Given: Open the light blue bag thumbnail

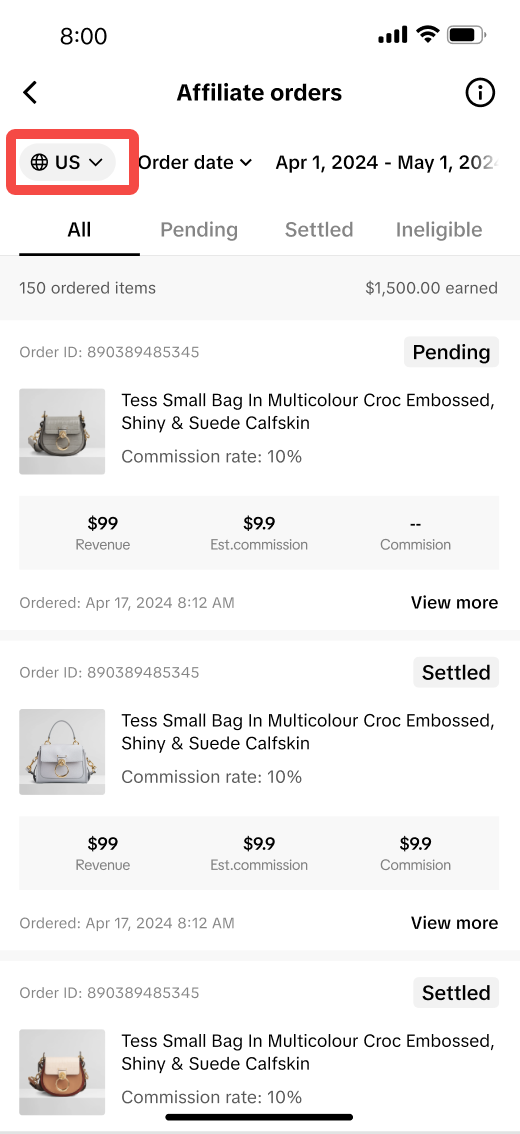Looking at the screenshot, I should pos(62,752).
